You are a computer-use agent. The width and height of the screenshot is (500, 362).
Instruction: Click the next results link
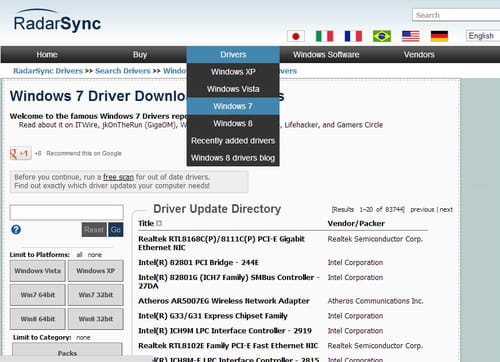point(446,209)
